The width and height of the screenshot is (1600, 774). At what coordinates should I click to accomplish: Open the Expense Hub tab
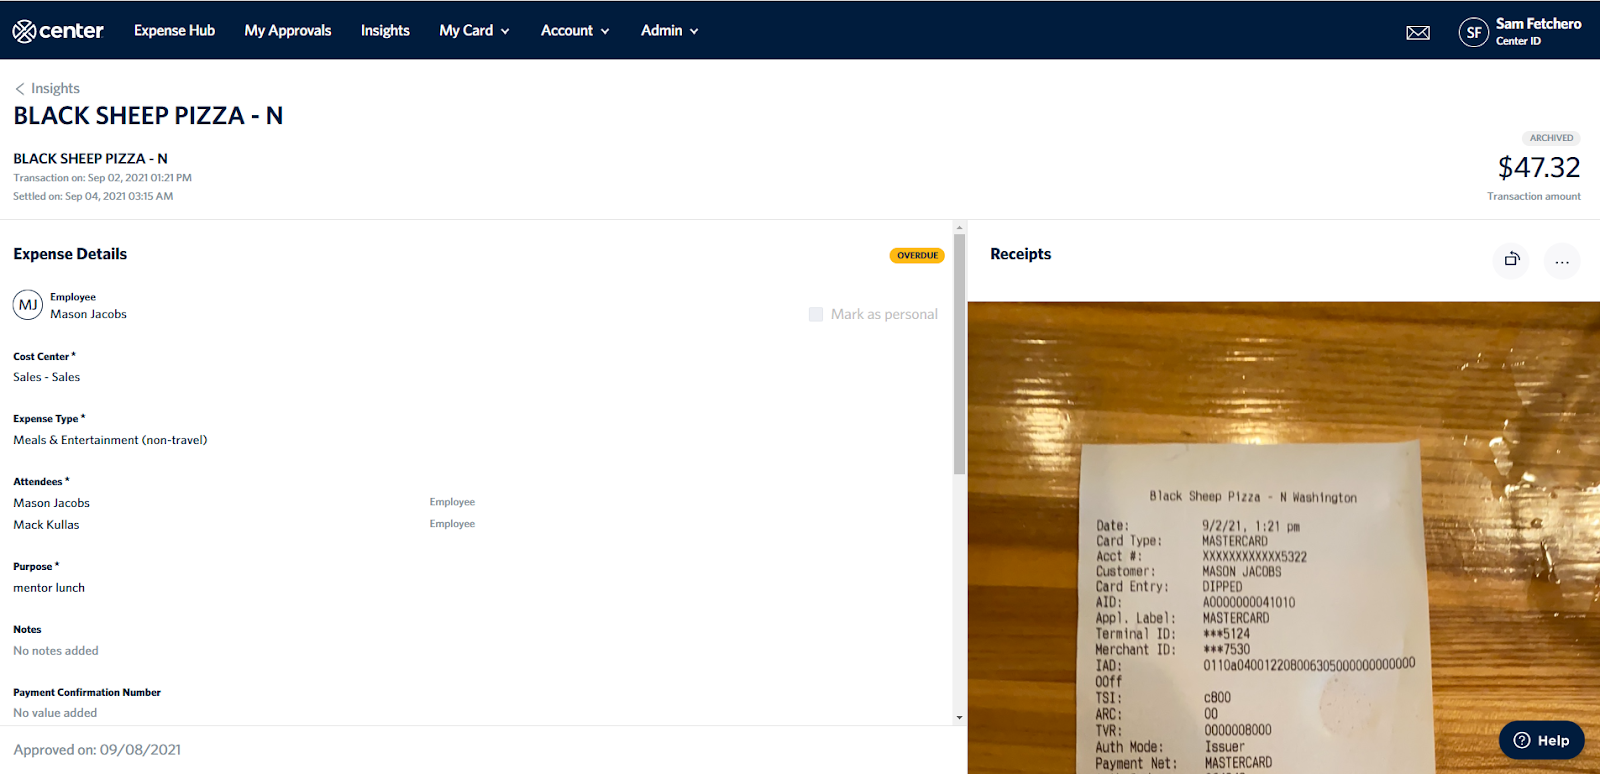174,31
